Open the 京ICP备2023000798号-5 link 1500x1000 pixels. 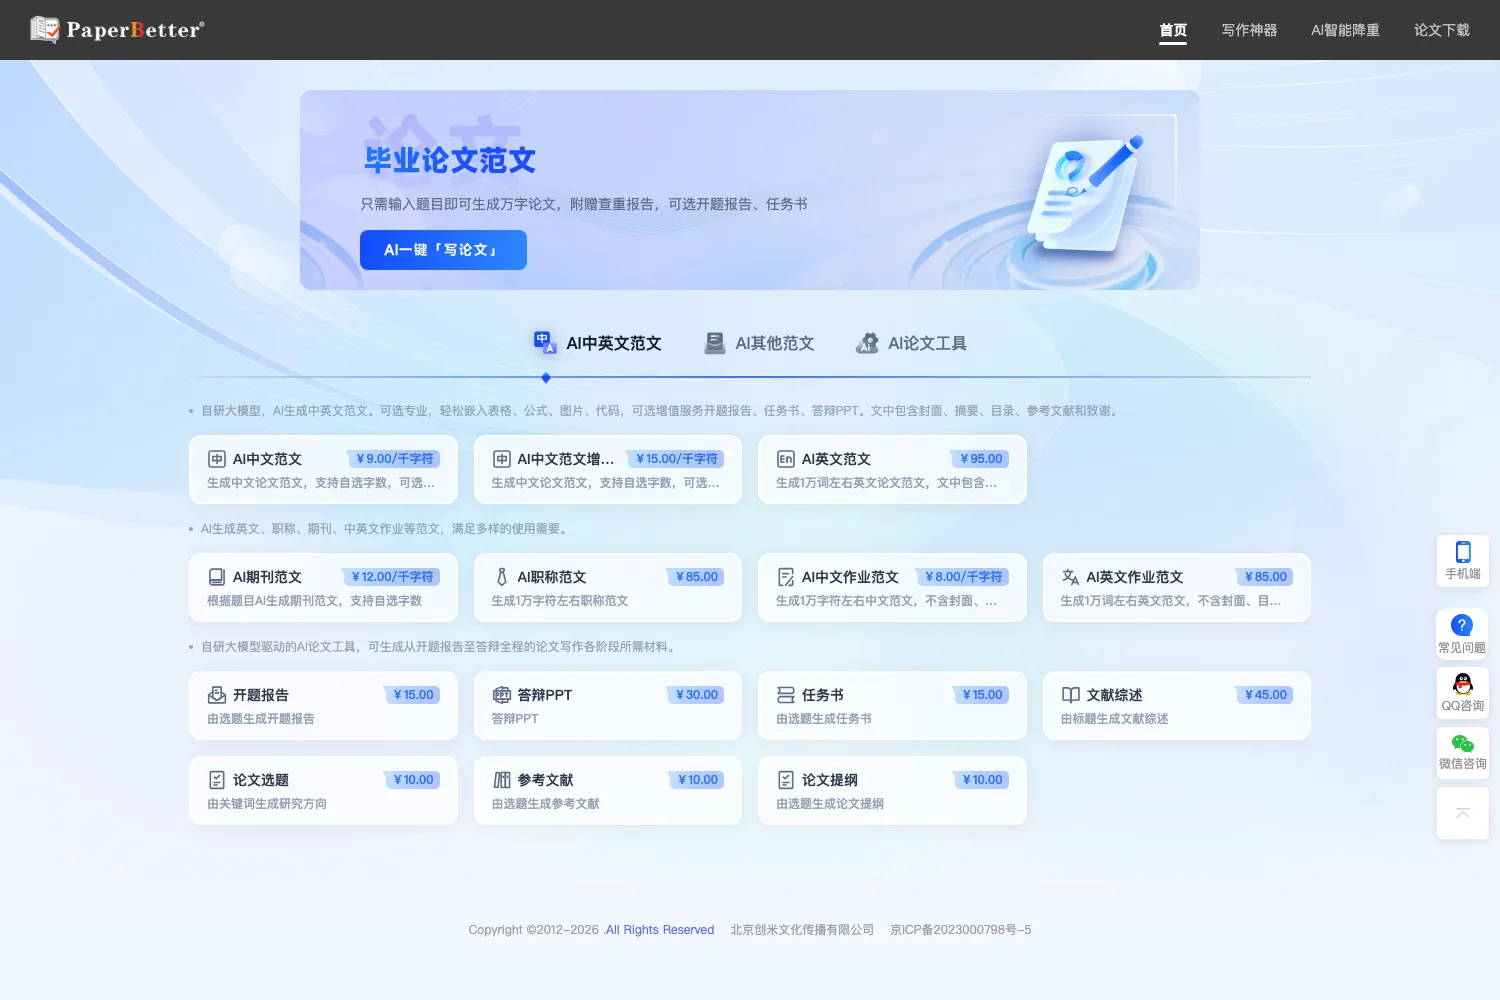[961, 930]
